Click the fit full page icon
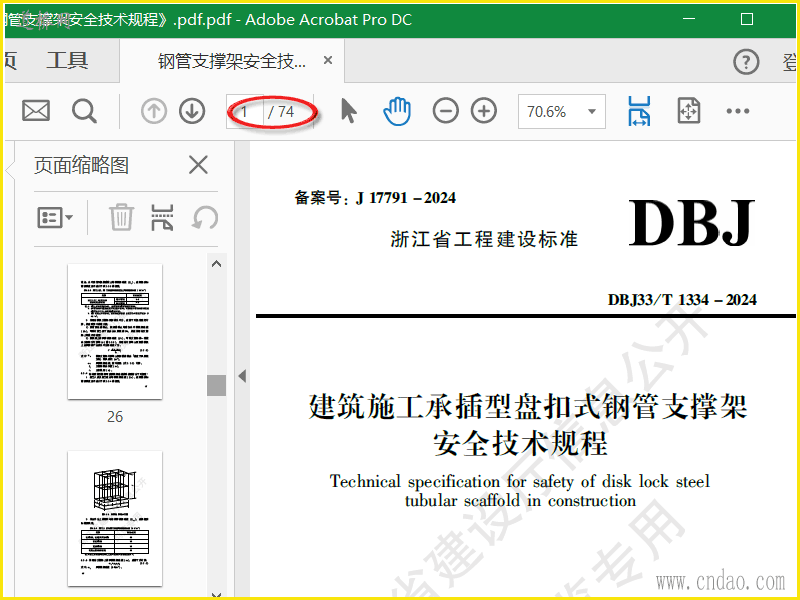The width and height of the screenshot is (800, 600). [689, 111]
